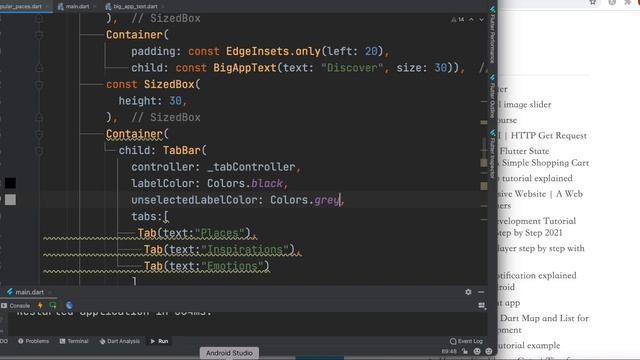The width and height of the screenshot is (640, 360).
Task: Click the TabBar widget name
Action: pyautogui.click(x=182, y=151)
